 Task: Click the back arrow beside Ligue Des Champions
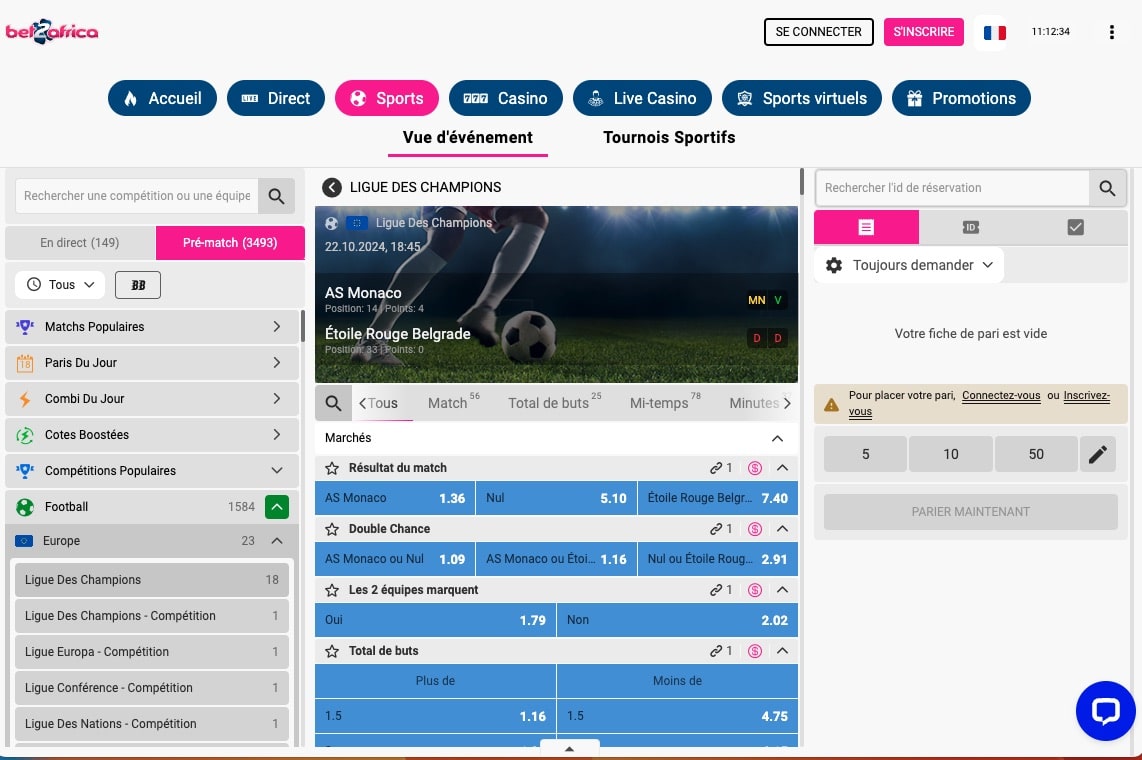click(x=330, y=187)
